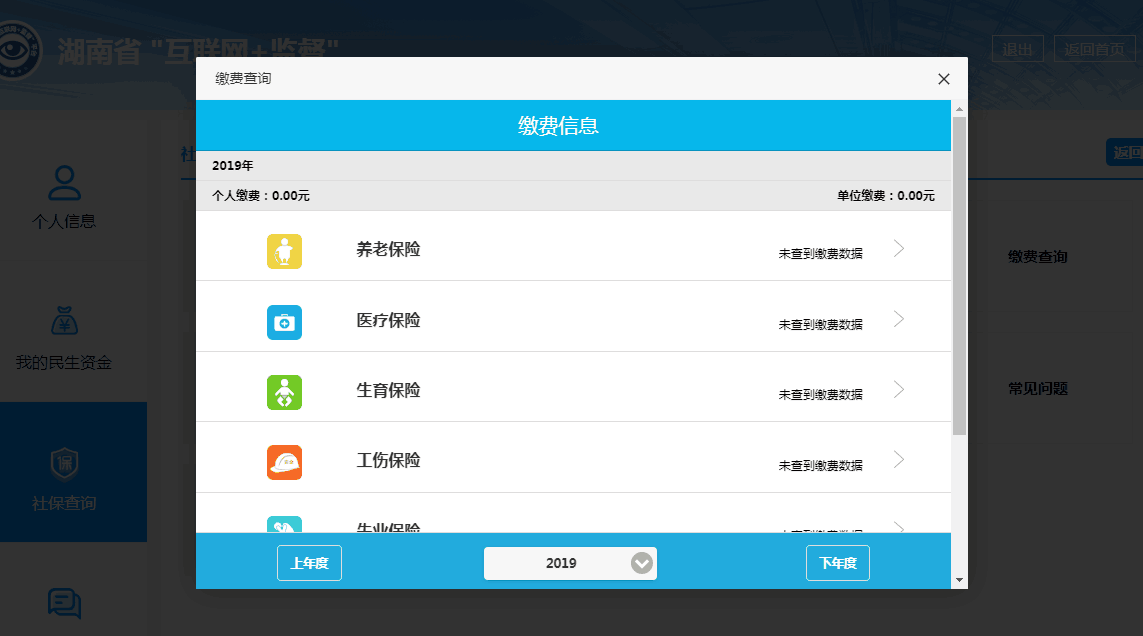Click the blue 医疗保险 medical kit icon
The height and width of the screenshot is (636, 1143).
point(284,322)
